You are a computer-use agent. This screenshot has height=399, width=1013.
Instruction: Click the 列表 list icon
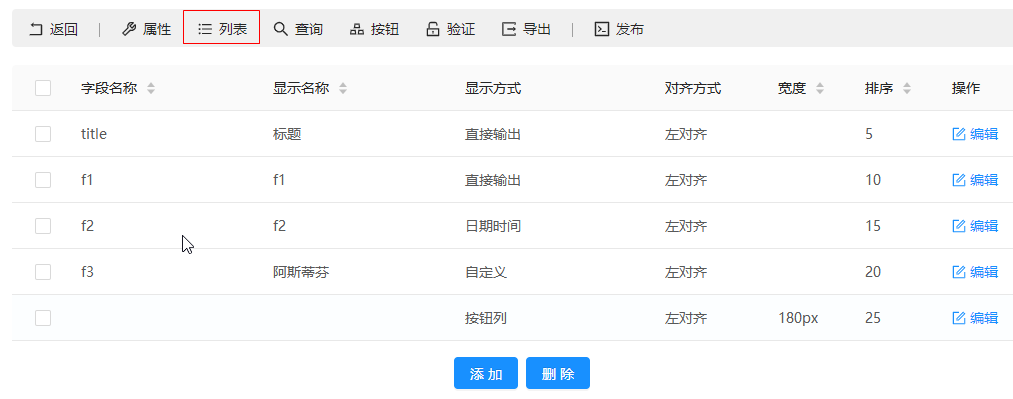[205, 29]
